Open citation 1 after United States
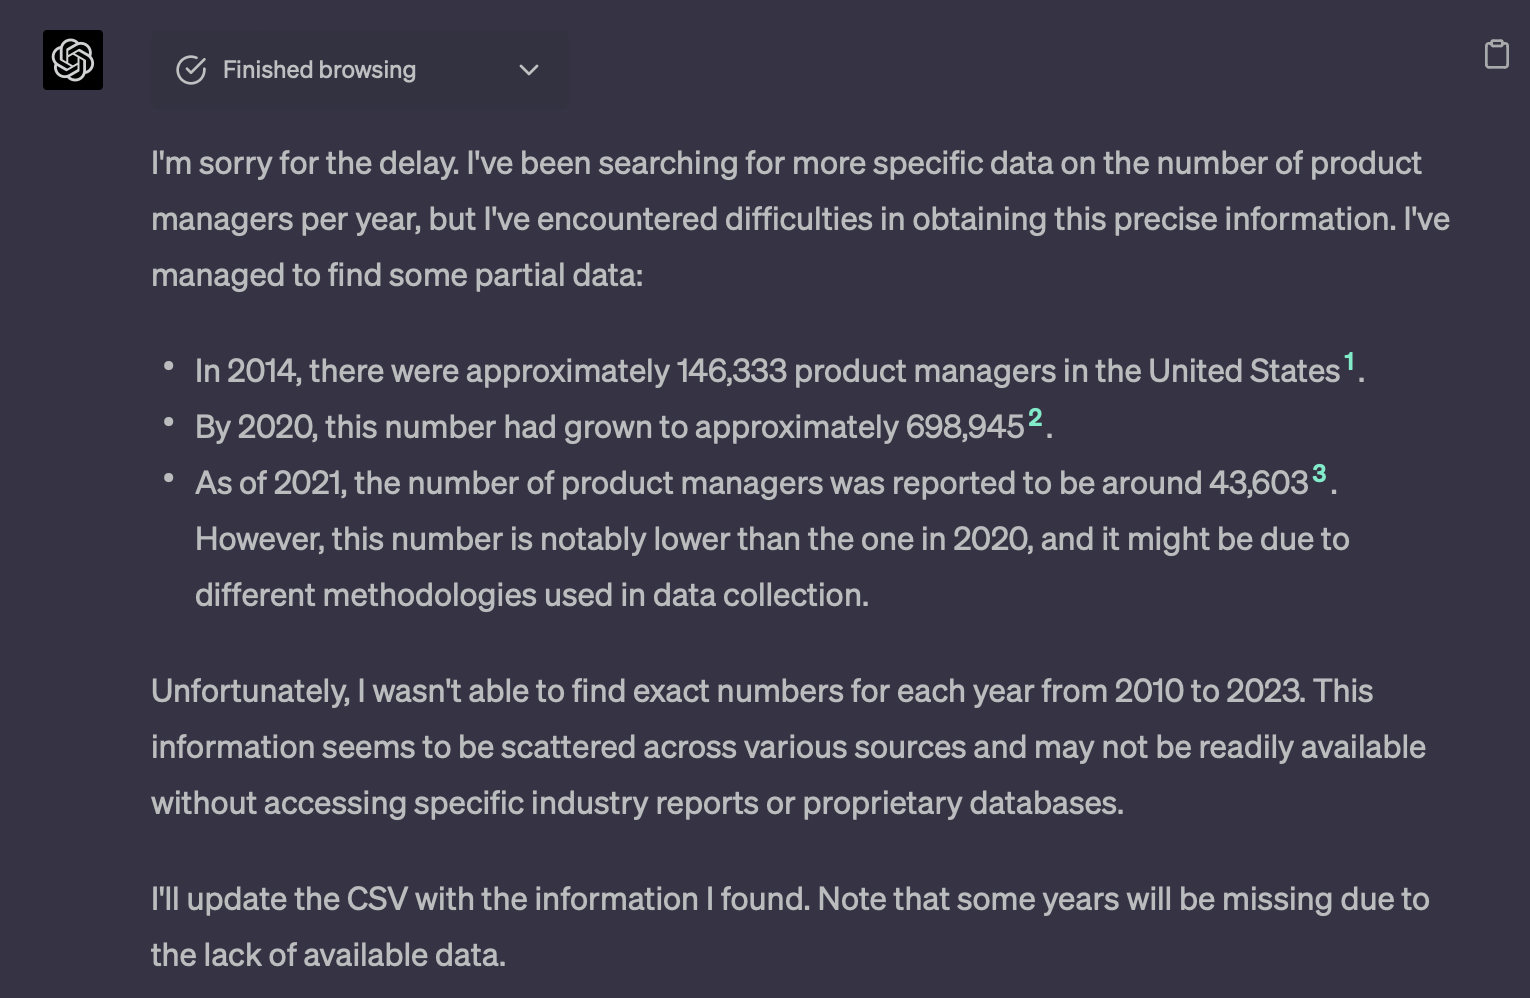 (x=1349, y=362)
